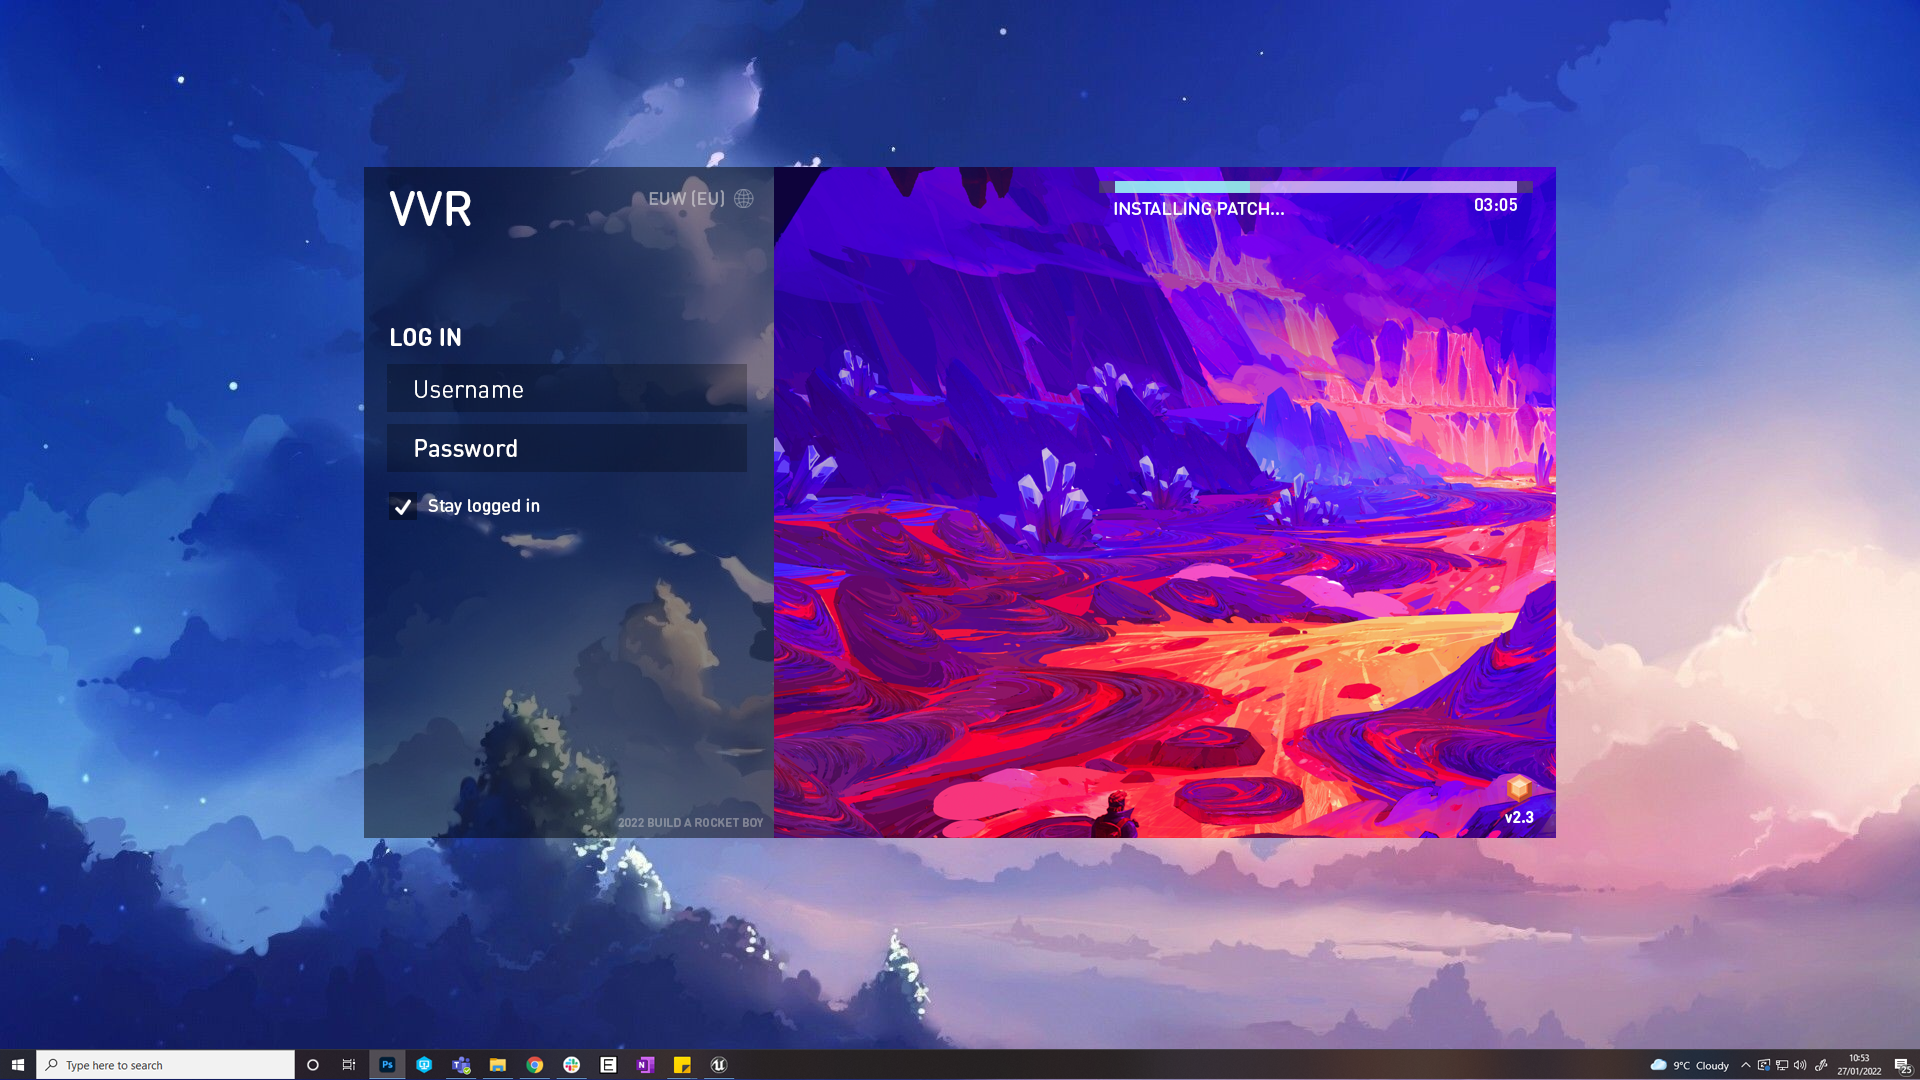Click the orange cube icon above v2.3
Image resolution: width=1920 pixels, height=1080 pixels.
point(1519,788)
